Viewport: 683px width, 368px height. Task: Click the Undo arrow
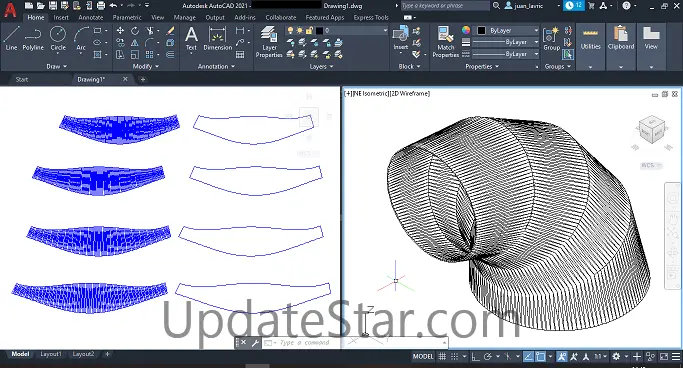coord(113,6)
